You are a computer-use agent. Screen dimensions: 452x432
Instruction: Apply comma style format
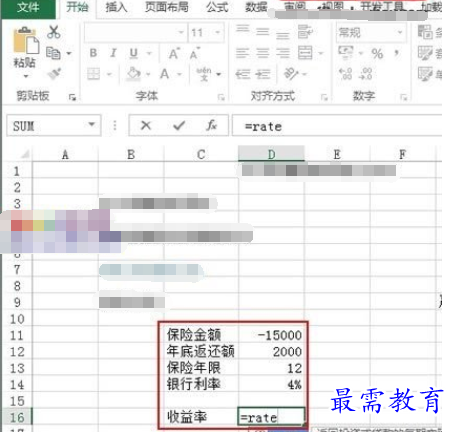point(396,53)
